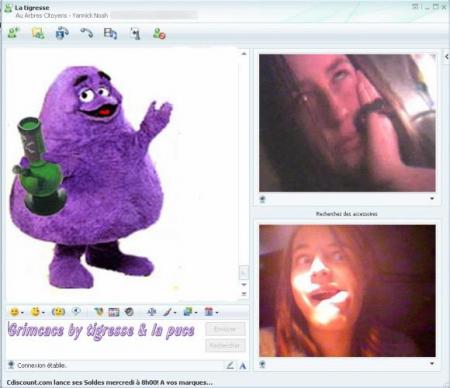Open the activities sharing icon
Image resolution: width=450 pixels, height=388 pixels.
click(x=110, y=33)
